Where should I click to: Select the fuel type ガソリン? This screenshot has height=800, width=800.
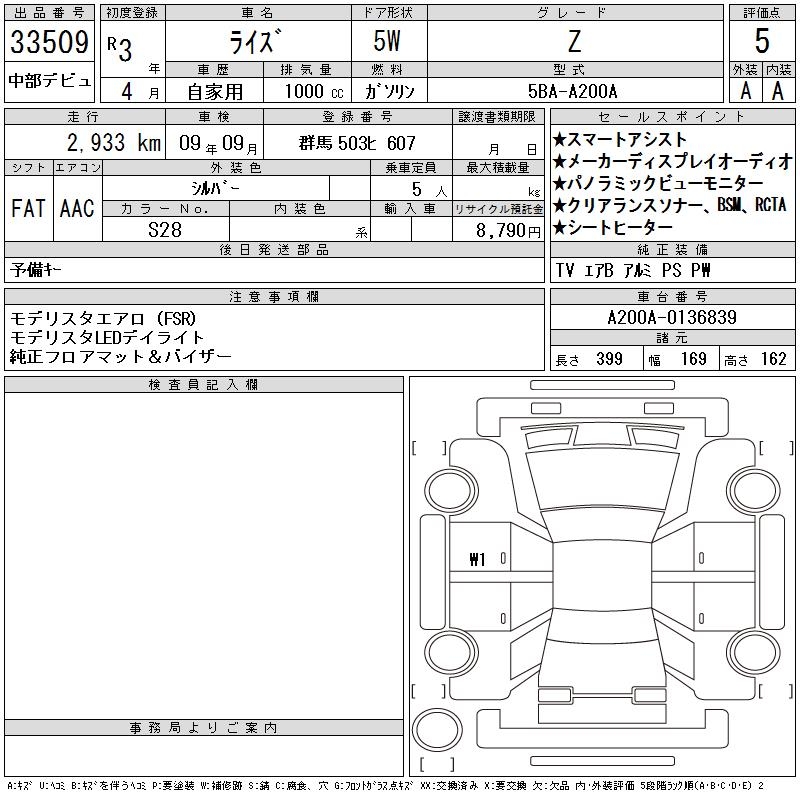pyautogui.click(x=389, y=91)
